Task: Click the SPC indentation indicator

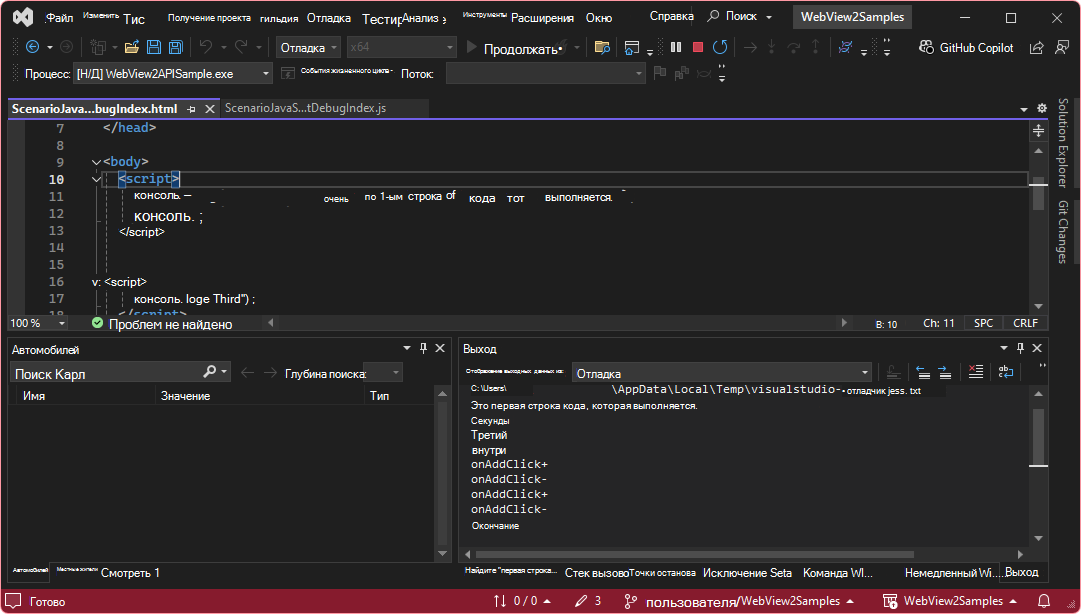Action: (x=983, y=323)
